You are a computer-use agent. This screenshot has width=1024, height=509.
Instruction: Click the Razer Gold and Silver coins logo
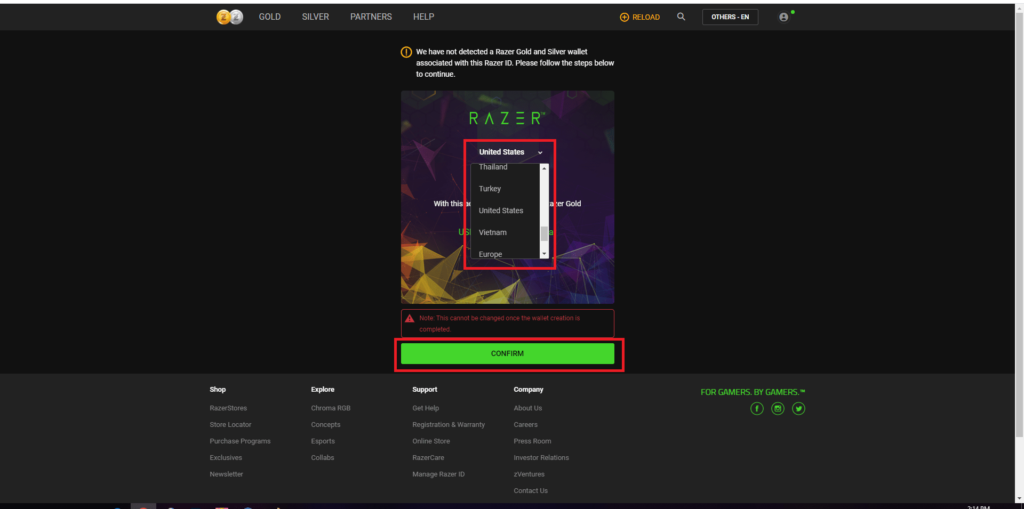pos(229,17)
